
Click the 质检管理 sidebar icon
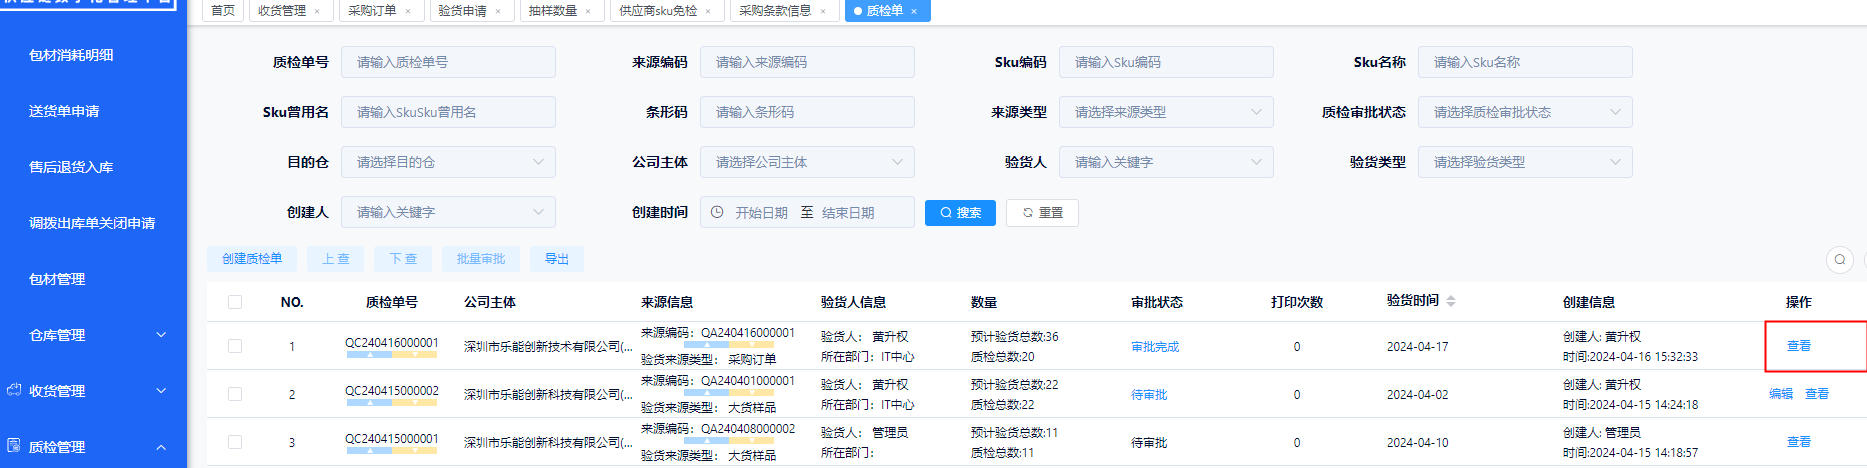(x=14, y=446)
